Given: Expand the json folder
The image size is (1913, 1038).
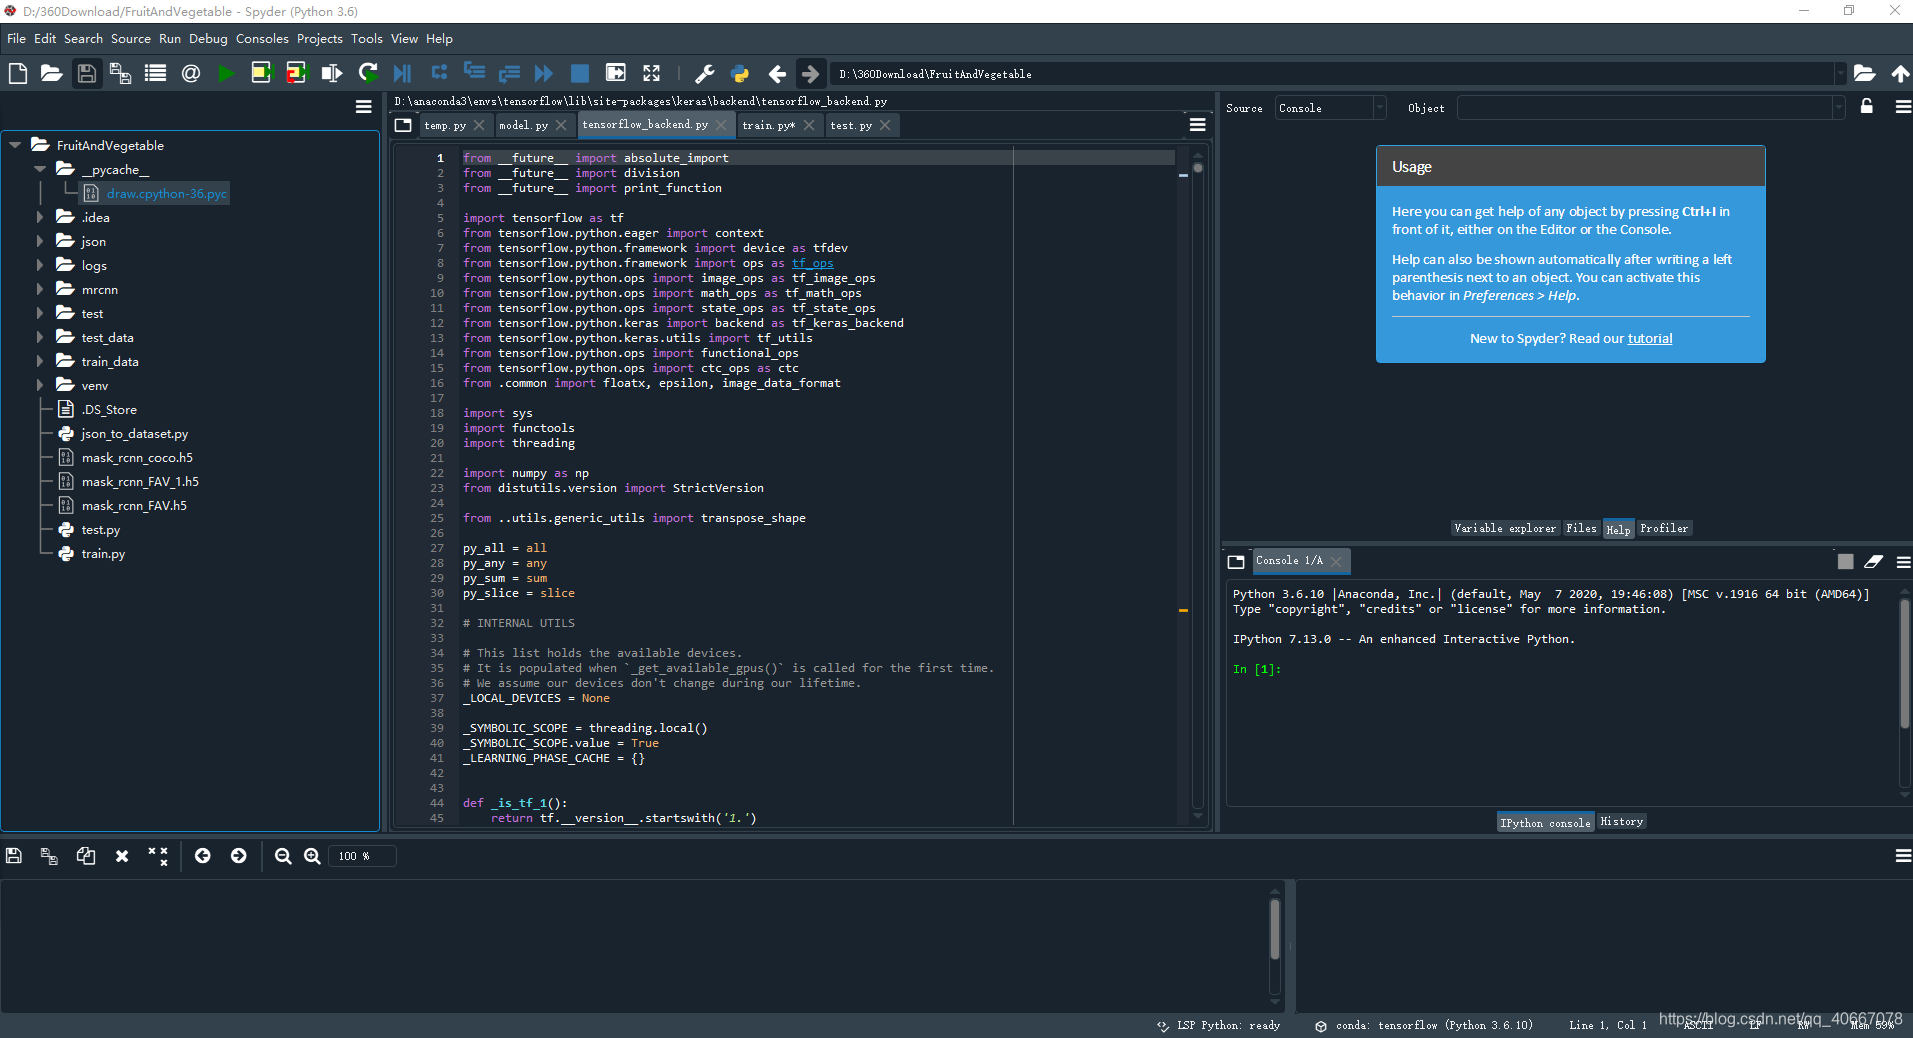Looking at the screenshot, I should click(40, 241).
